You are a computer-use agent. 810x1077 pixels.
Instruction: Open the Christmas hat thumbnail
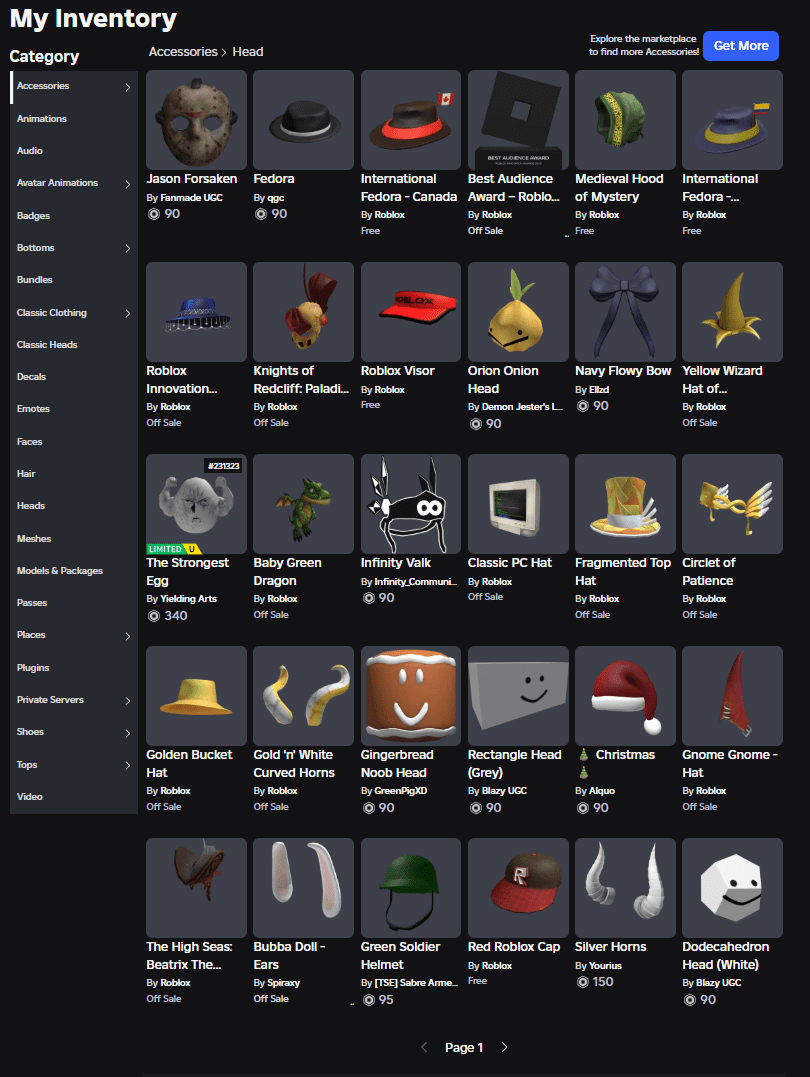click(x=625, y=696)
